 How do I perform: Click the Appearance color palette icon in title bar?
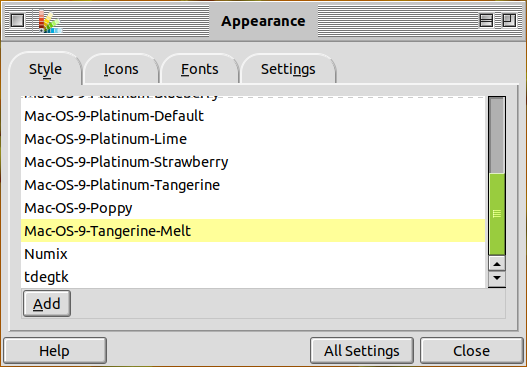click(50, 21)
